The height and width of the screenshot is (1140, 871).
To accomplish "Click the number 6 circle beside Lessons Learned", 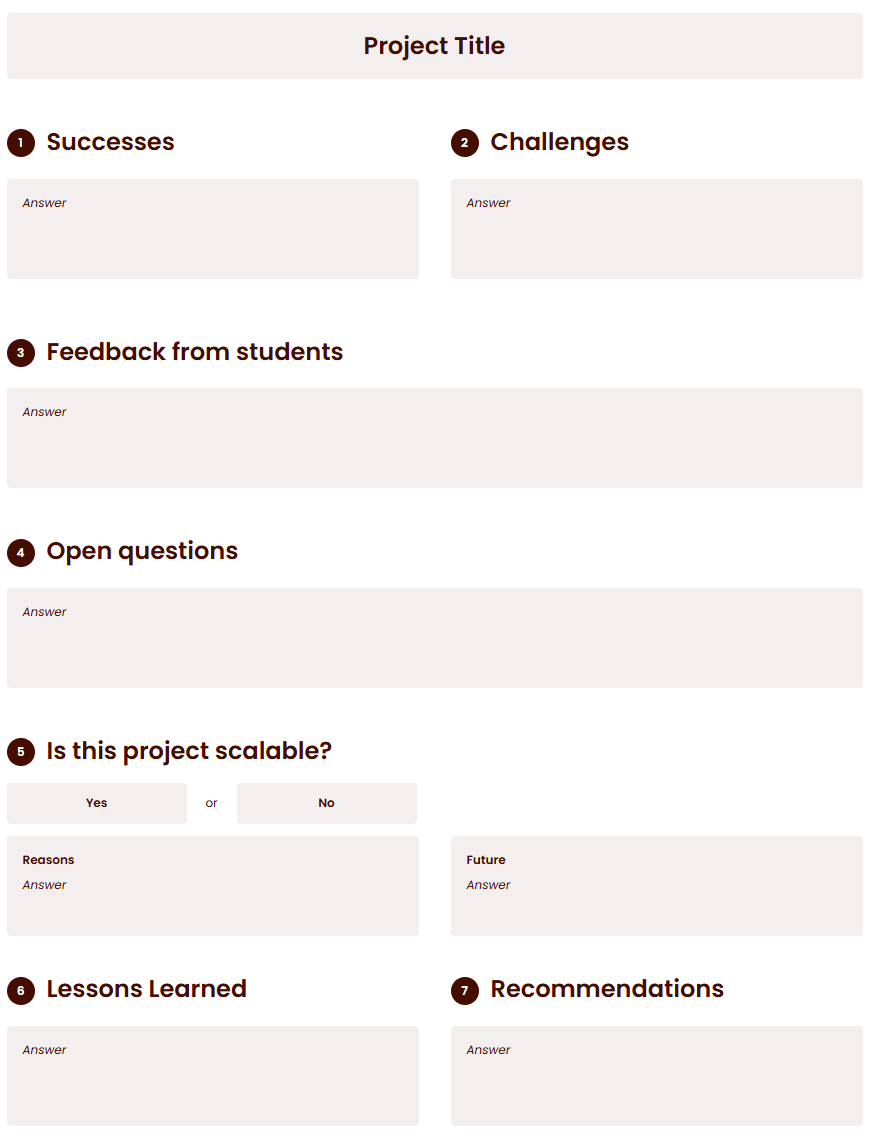I will 21,990.
